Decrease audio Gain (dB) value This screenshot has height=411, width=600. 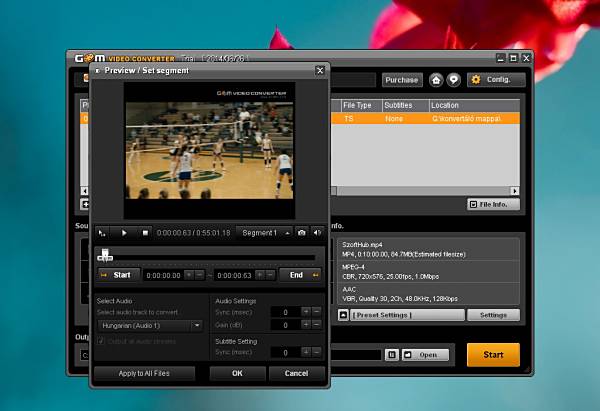click(316, 325)
